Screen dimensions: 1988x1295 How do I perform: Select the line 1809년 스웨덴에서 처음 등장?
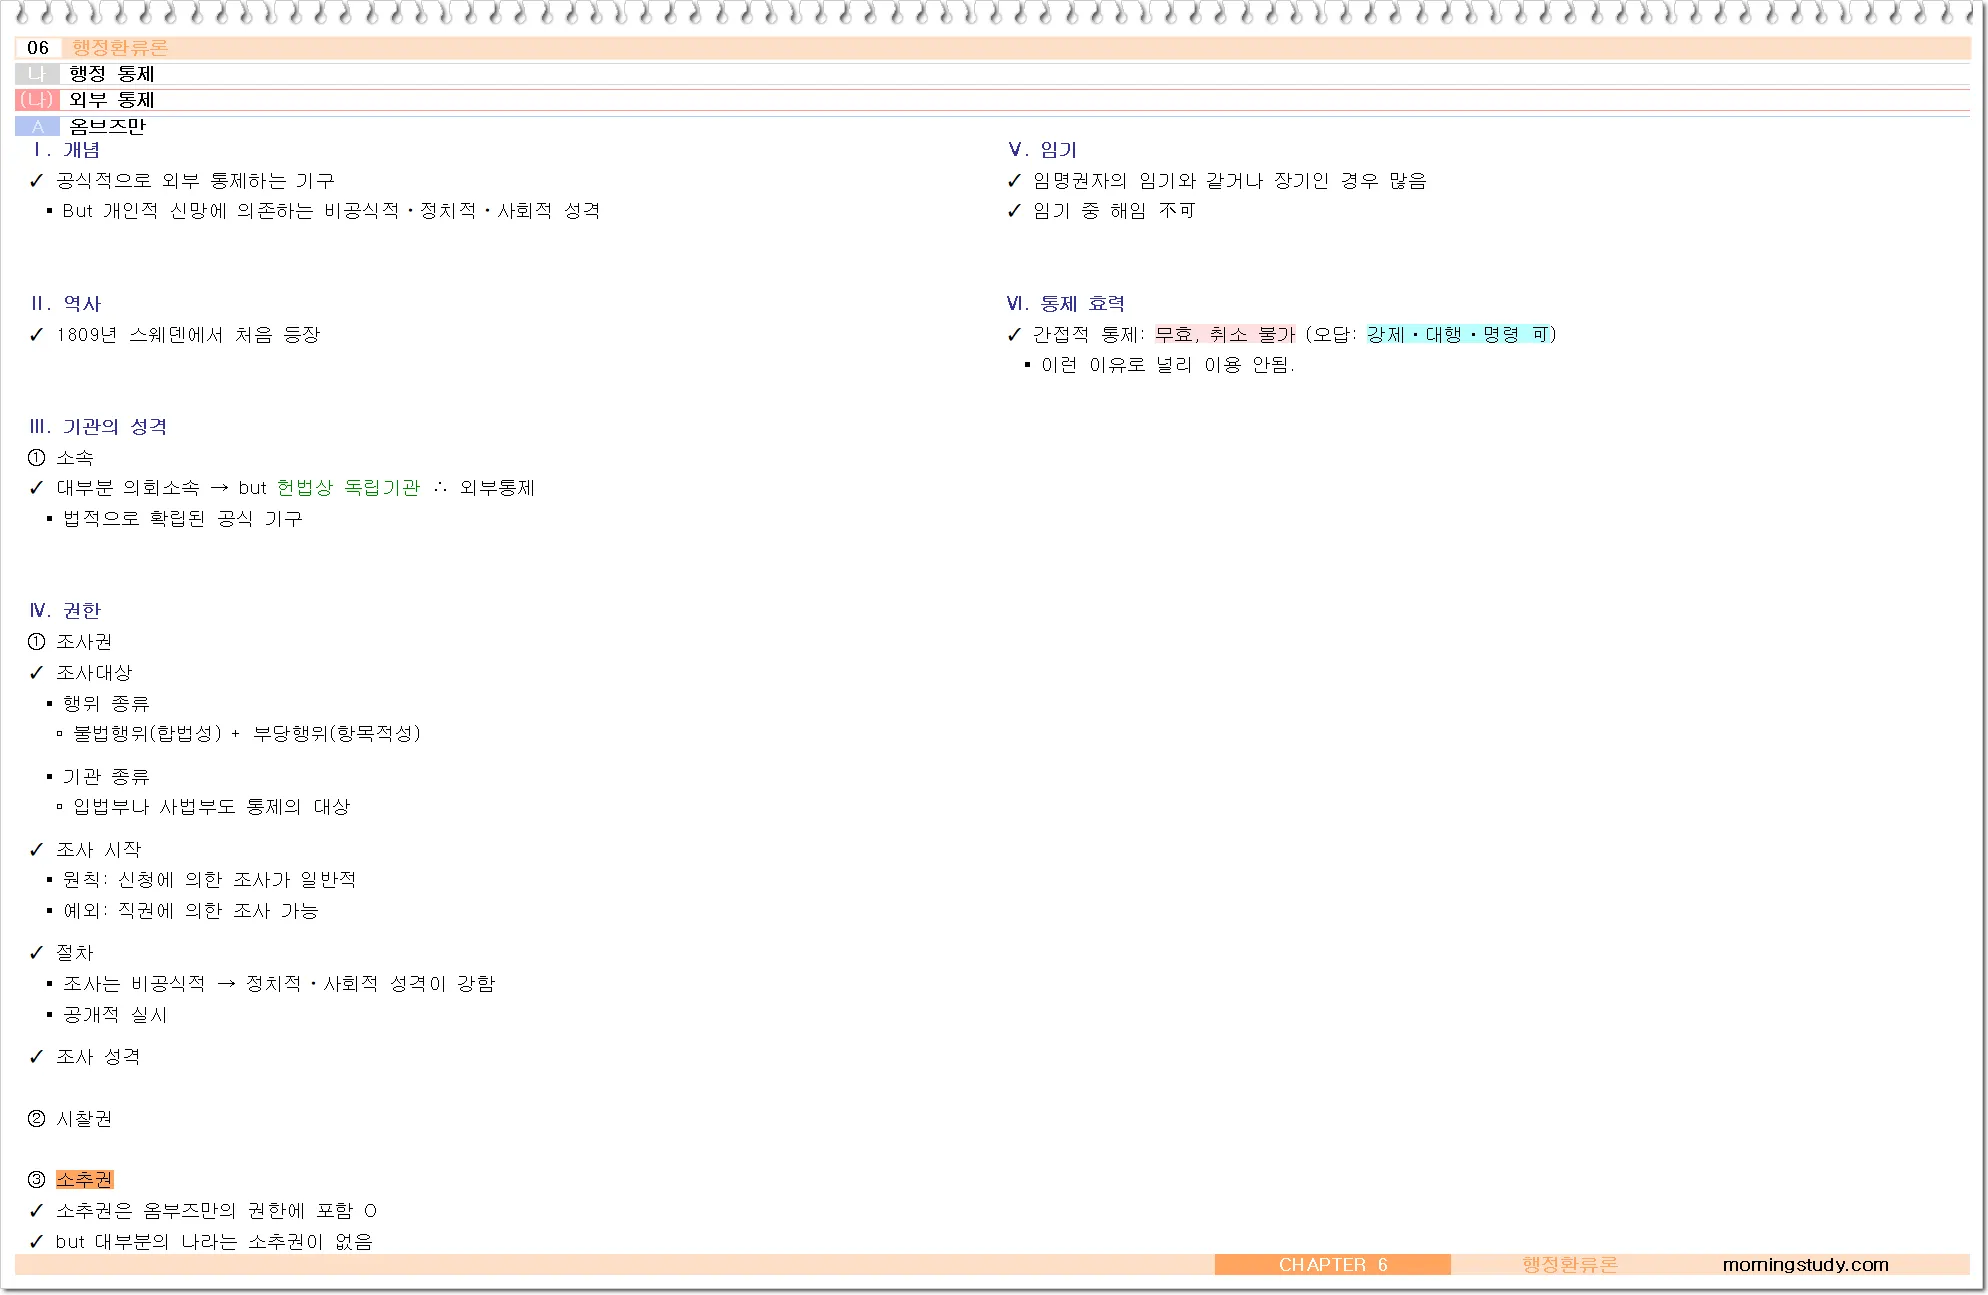tap(188, 335)
